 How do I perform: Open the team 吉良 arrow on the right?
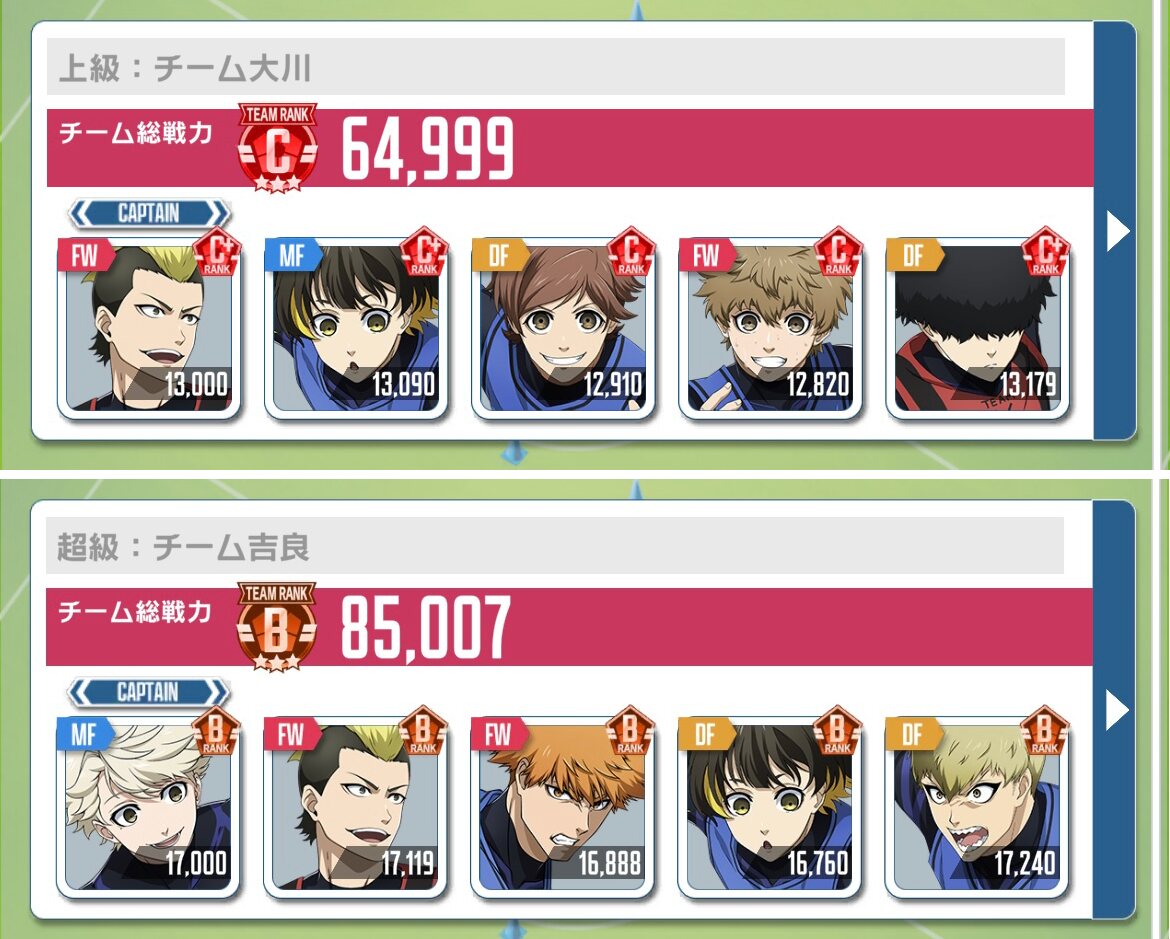[x=1115, y=710]
